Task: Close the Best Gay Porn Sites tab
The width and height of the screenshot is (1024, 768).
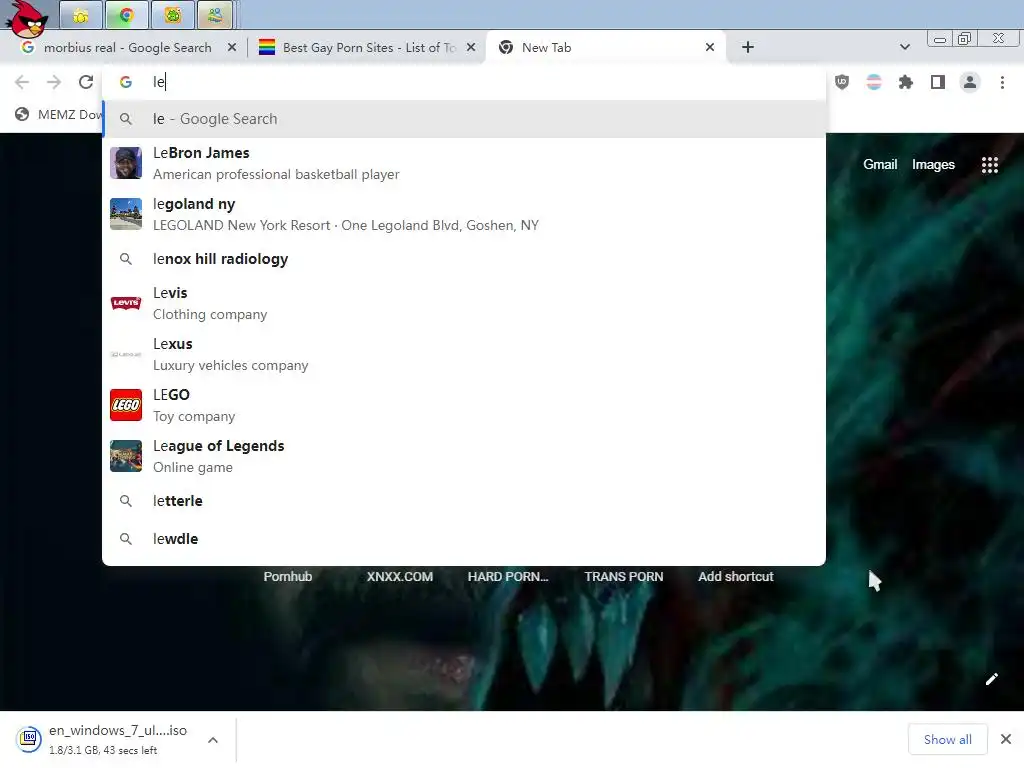Action: (x=471, y=48)
